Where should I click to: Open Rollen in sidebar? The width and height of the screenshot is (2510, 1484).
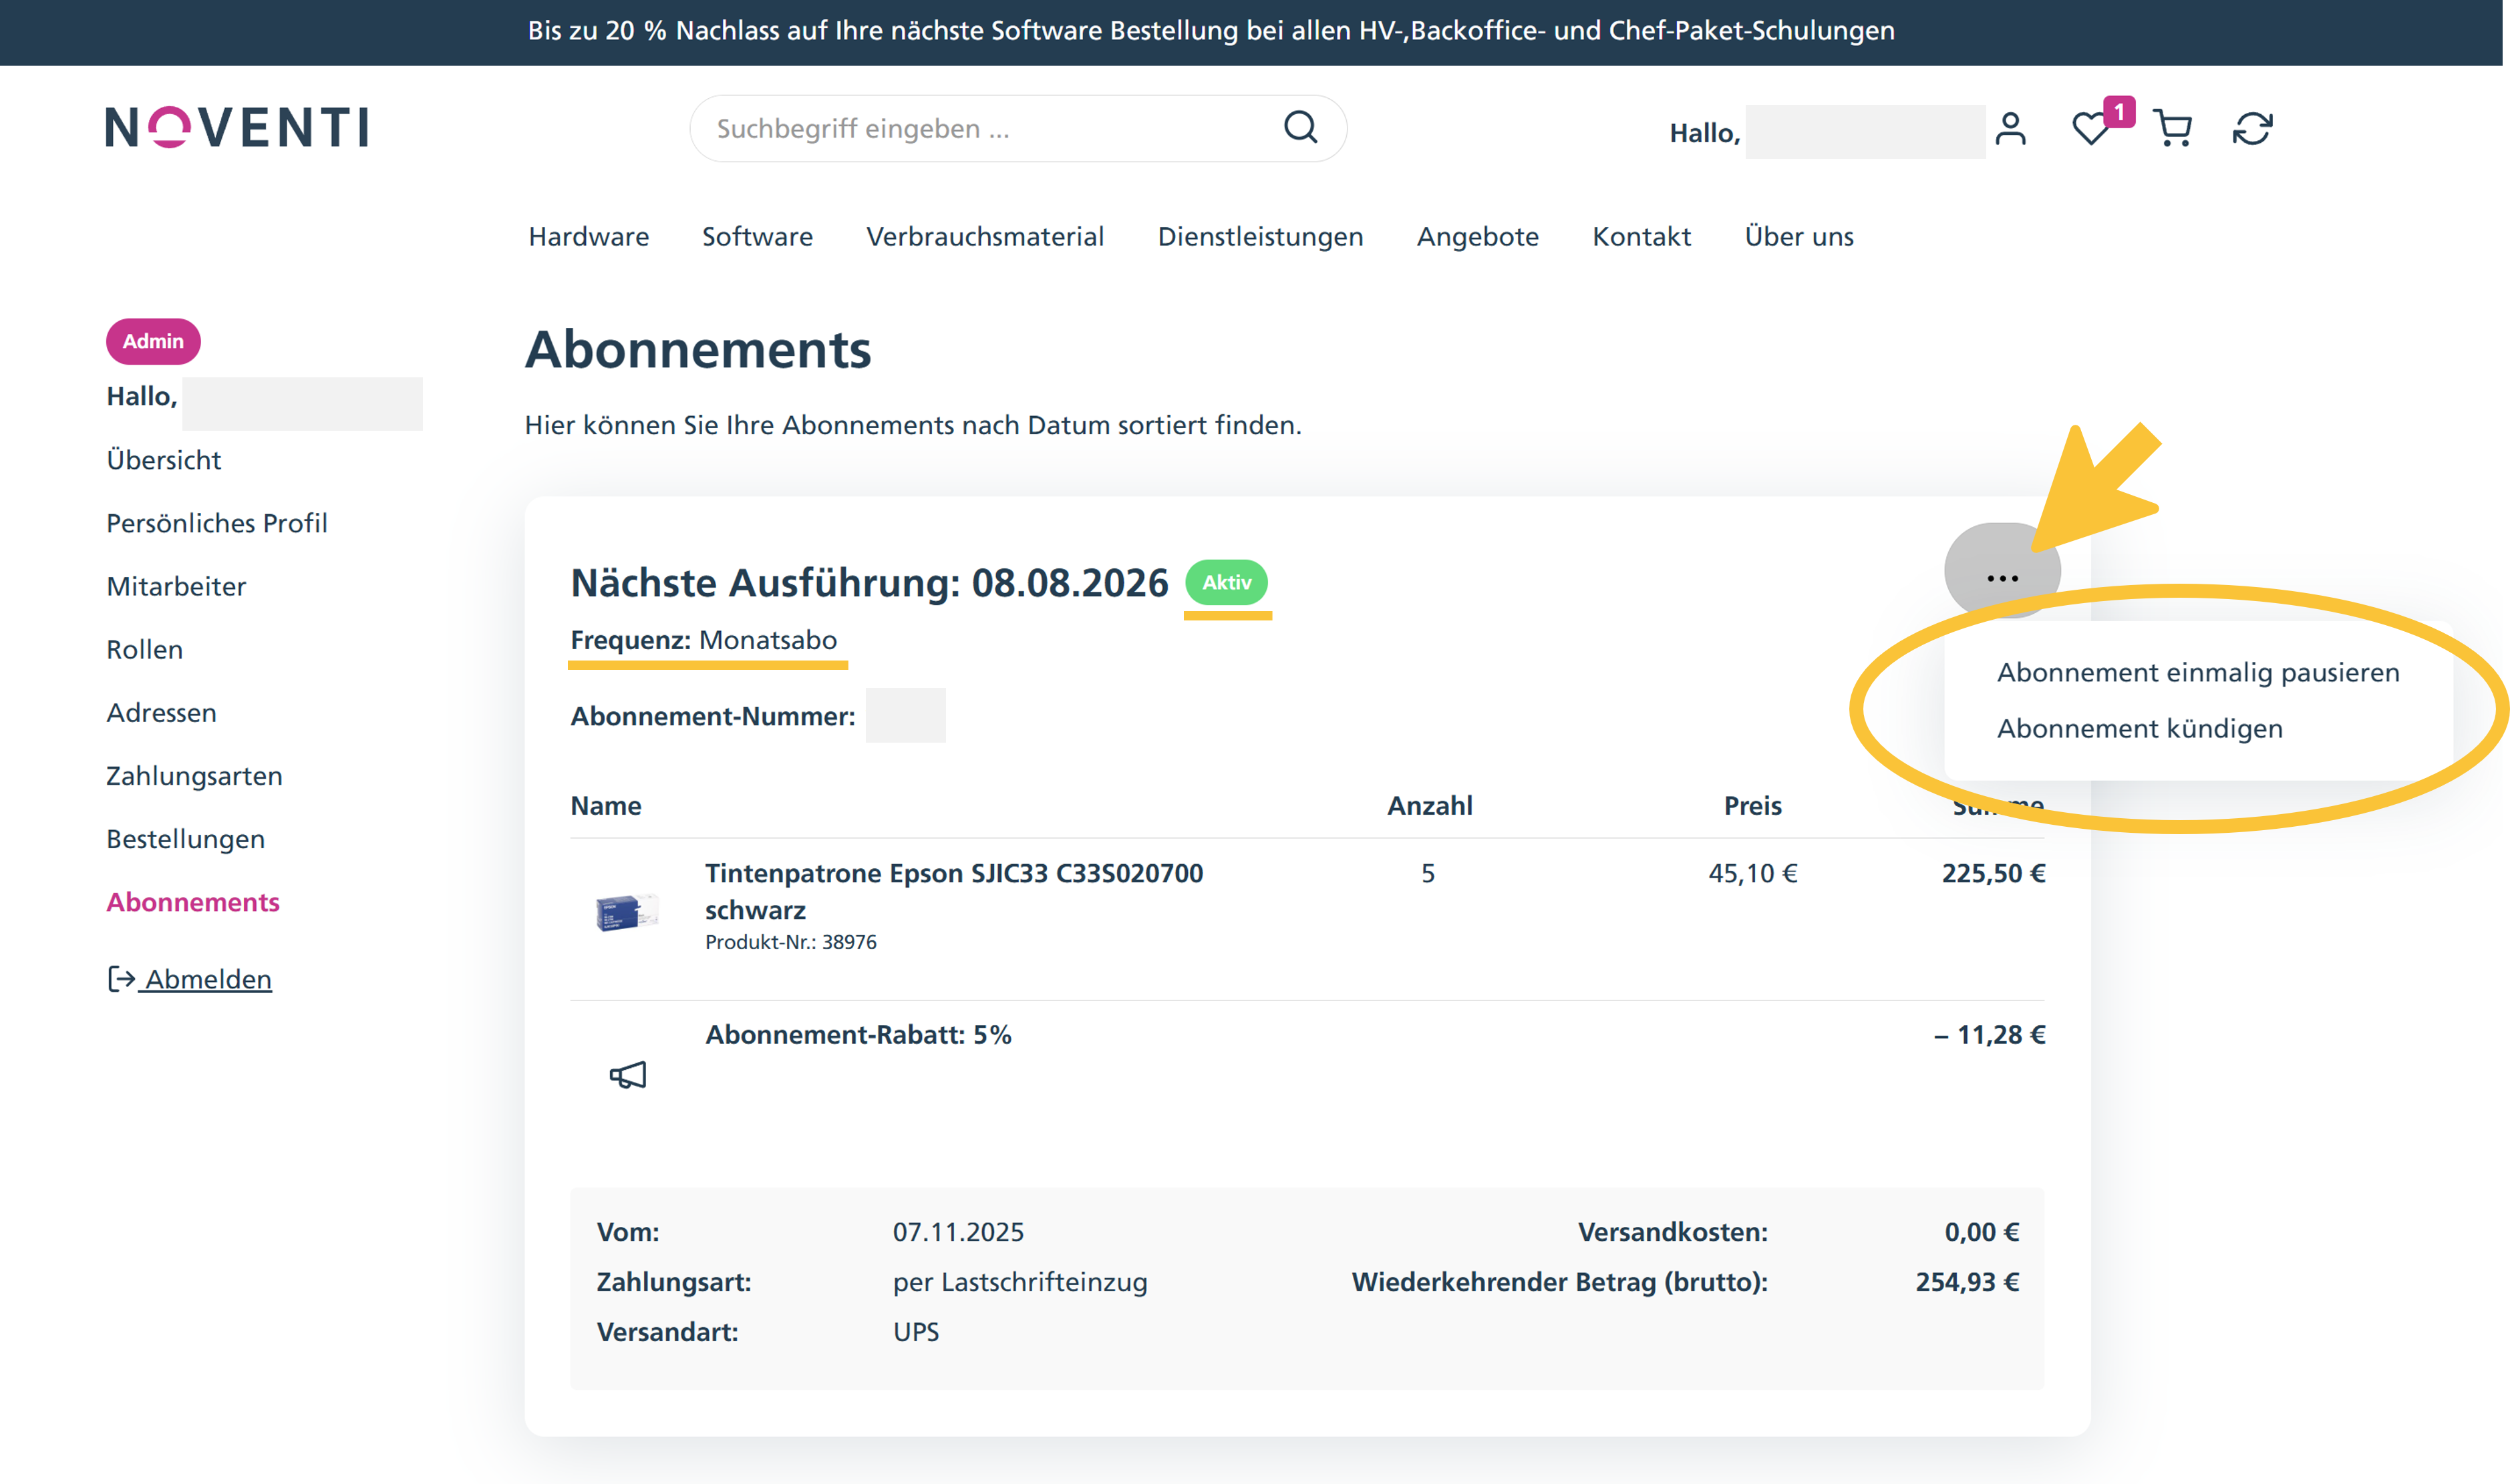point(144,649)
